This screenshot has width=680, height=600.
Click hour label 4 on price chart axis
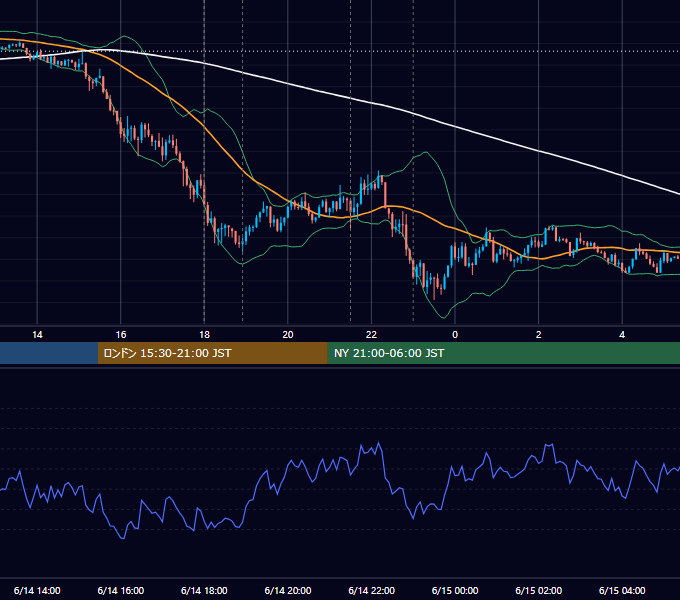622,335
